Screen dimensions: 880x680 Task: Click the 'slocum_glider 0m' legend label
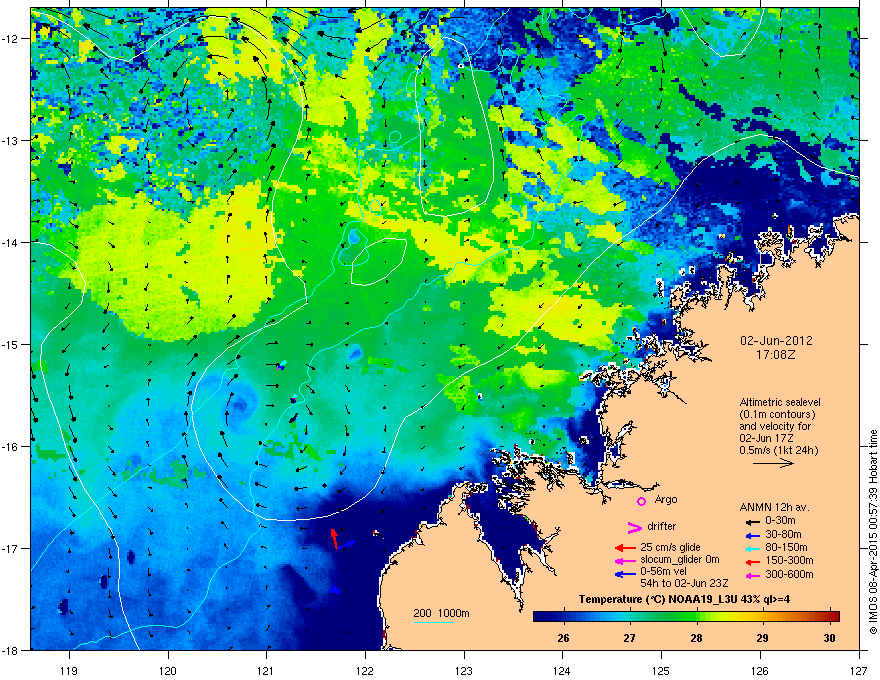pyautogui.click(x=680, y=560)
